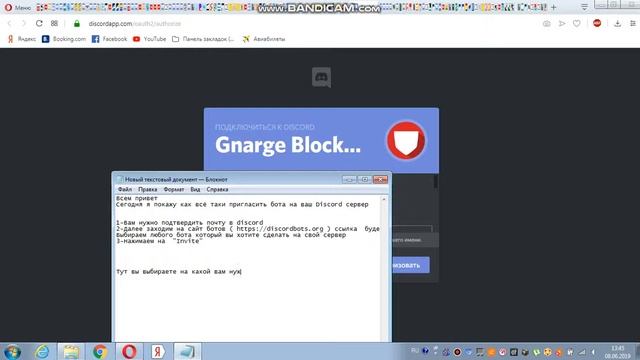Open the Справка menu in Notepad
640x360 pixels.
(x=217, y=189)
